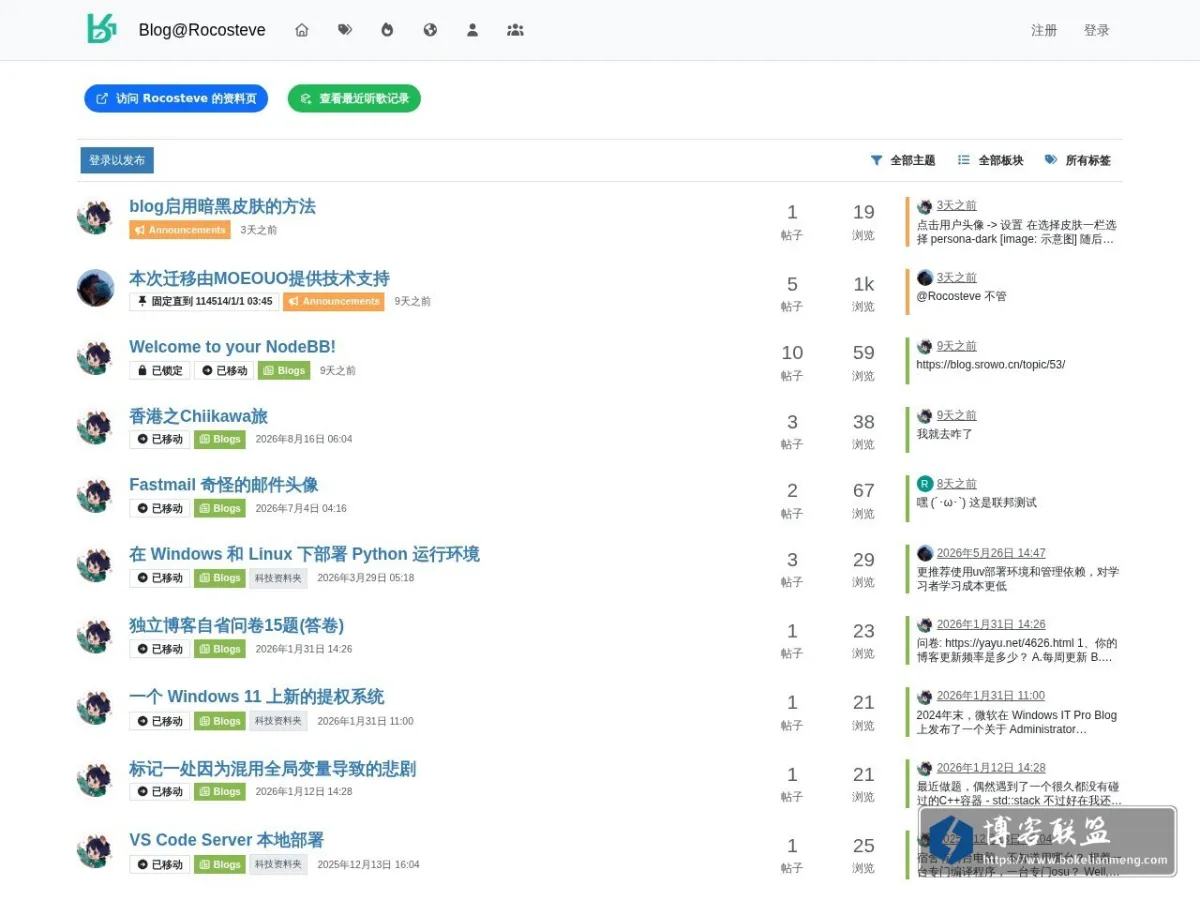The height and width of the screenshot is (900, 1200).
Task: Open the home icon in navbar
Action: pos(302,30)
